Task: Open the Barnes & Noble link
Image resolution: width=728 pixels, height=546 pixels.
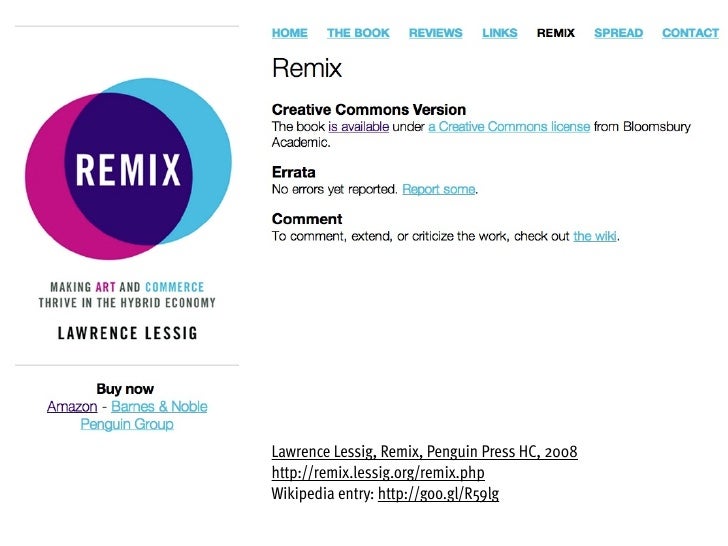Action: [x=159, y=406]
